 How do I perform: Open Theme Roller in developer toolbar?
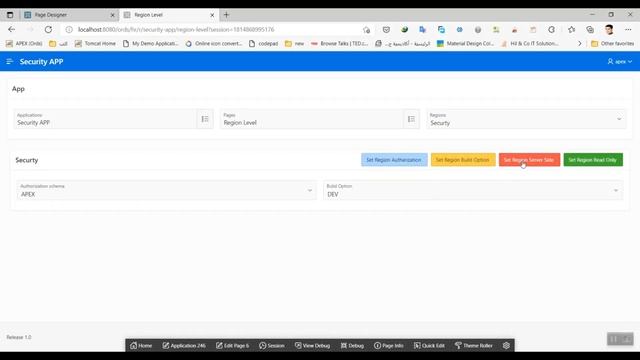pos(474,345)
